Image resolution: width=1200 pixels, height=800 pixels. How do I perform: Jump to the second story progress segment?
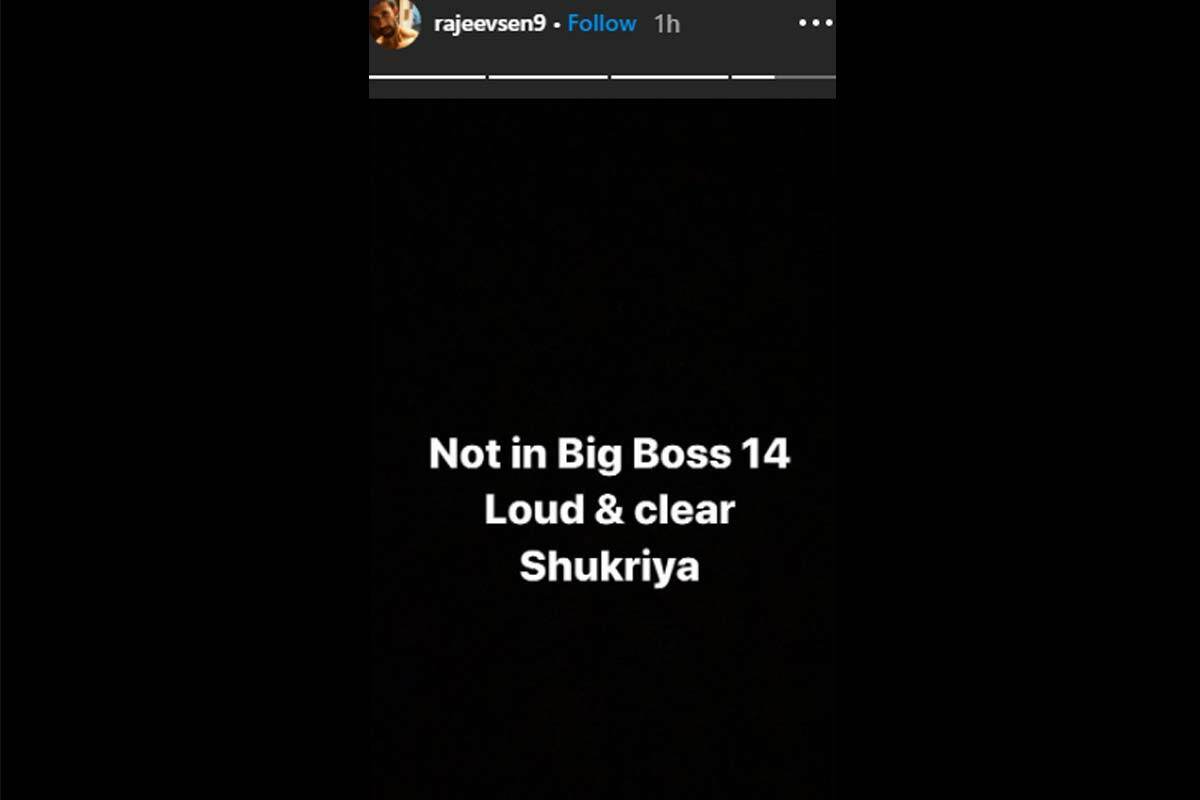[x=548, y=76]
